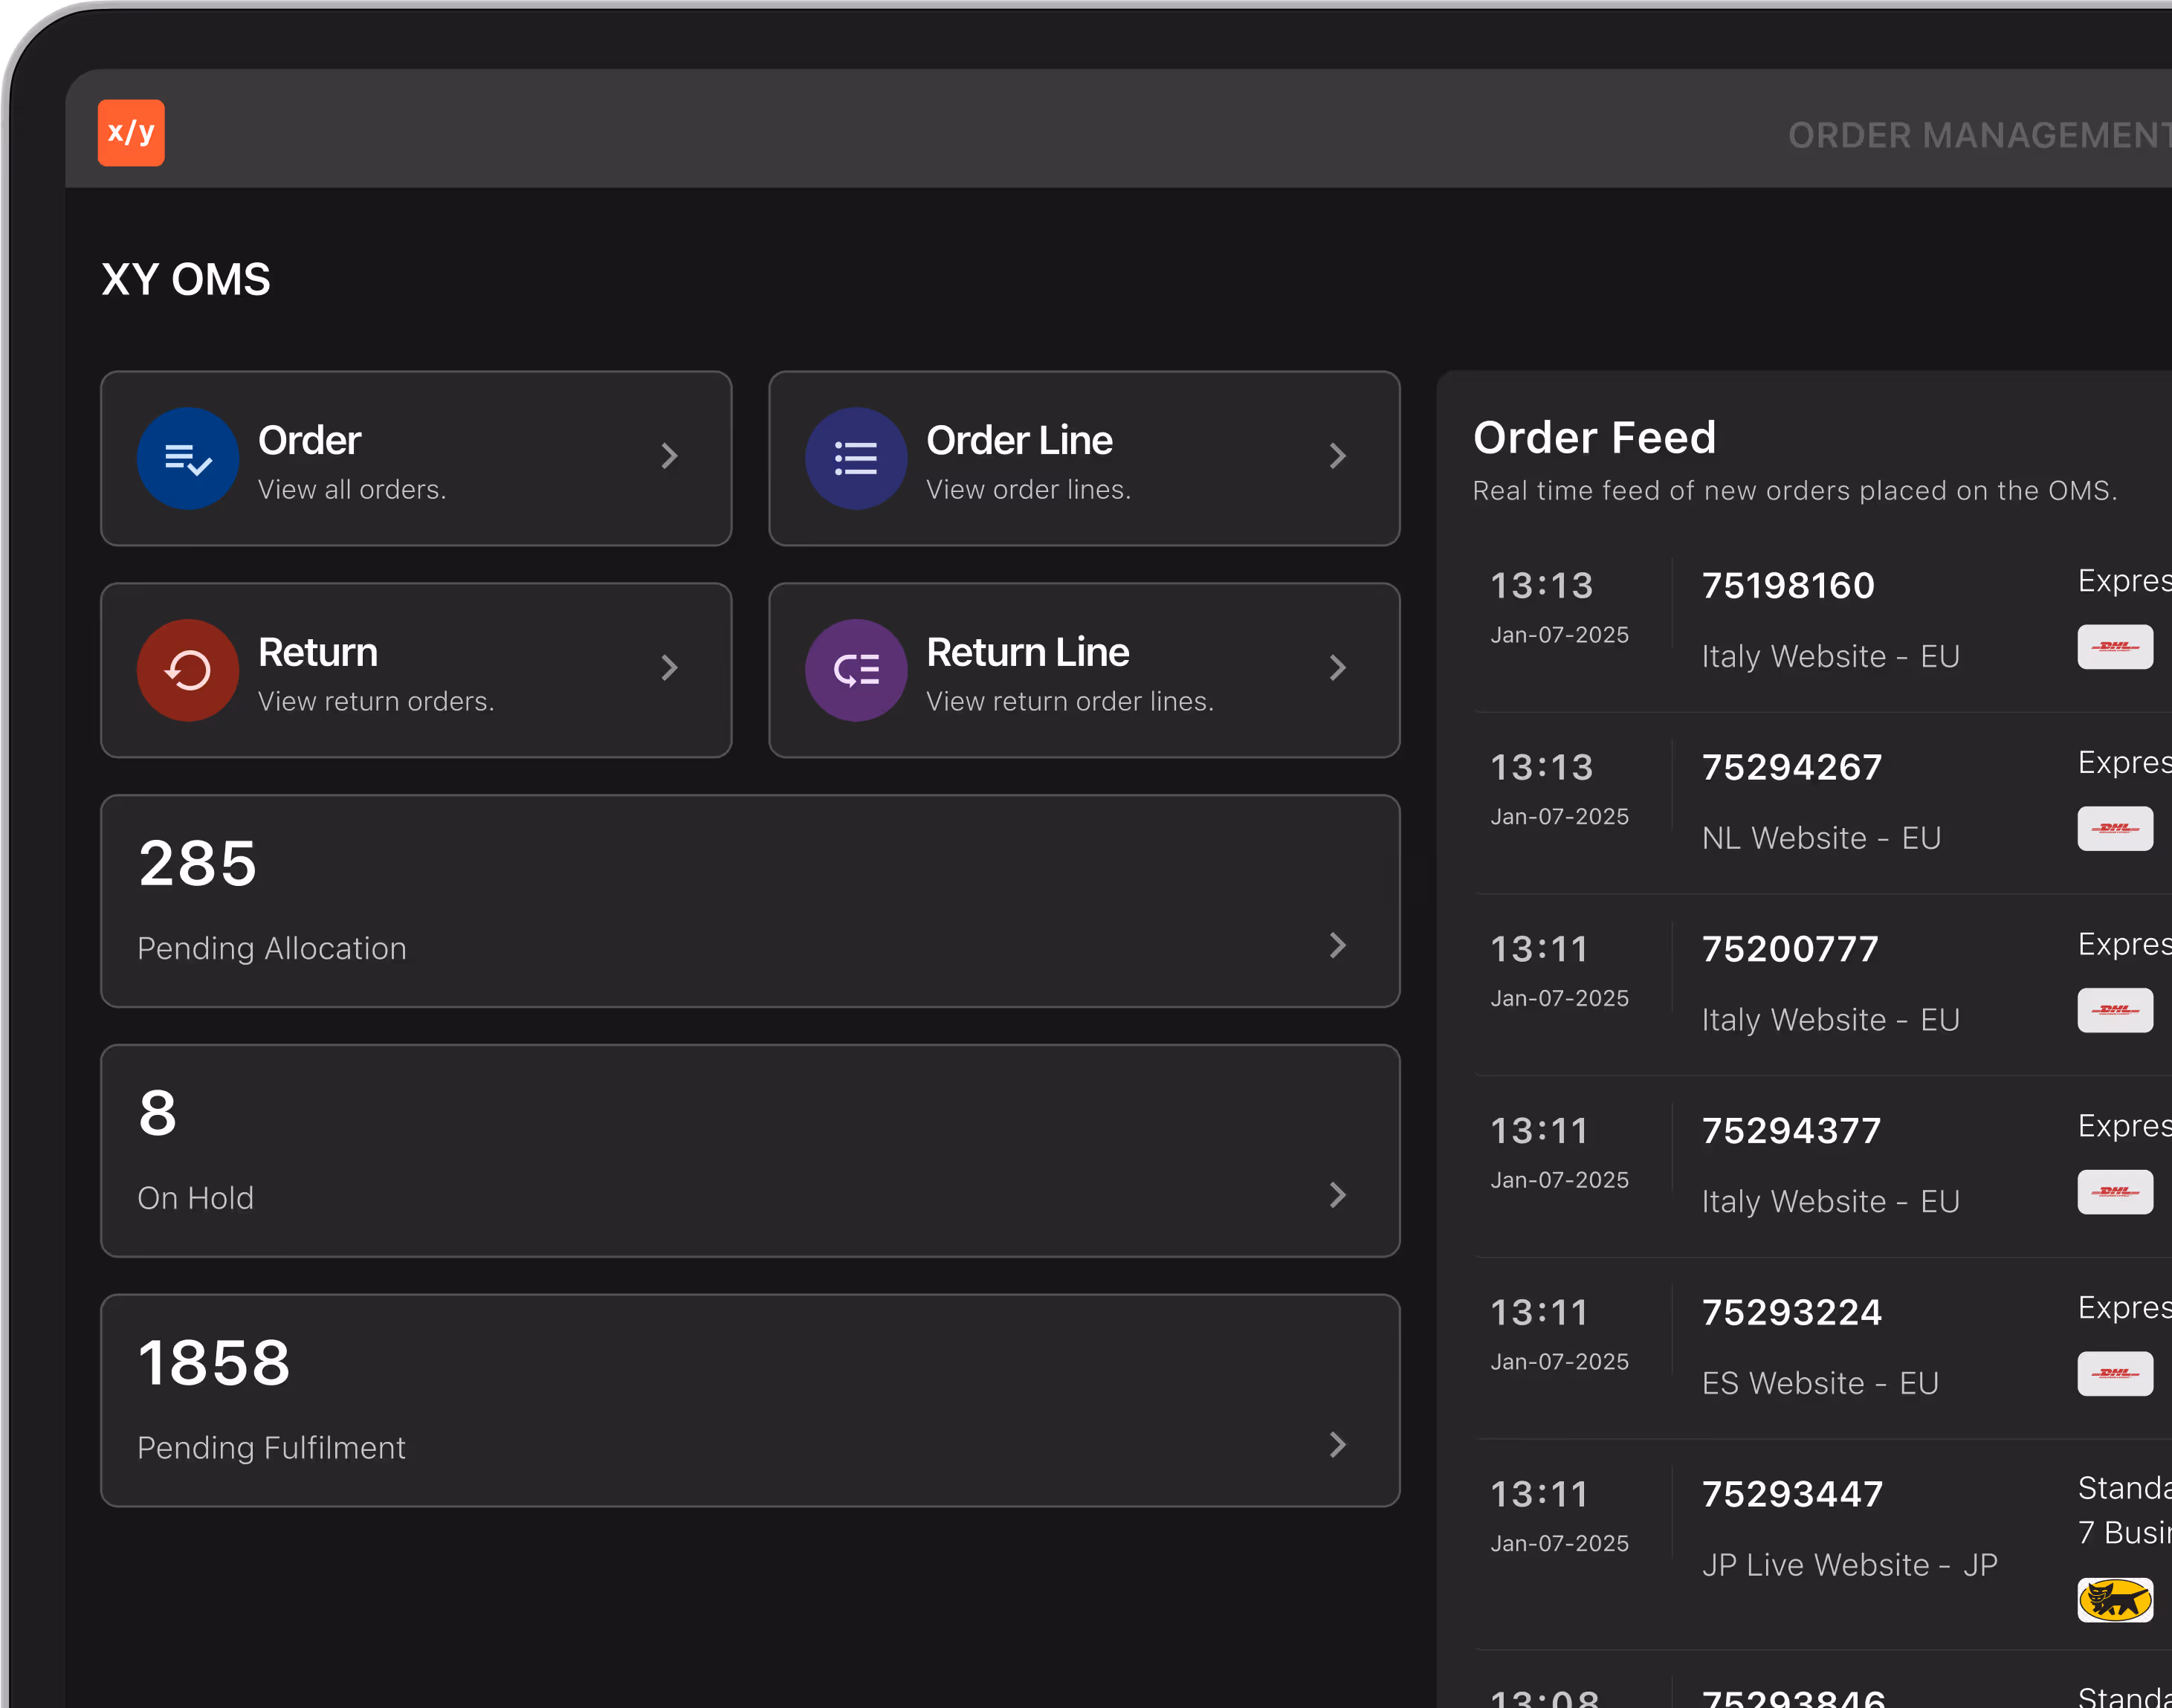Viewport: 2172px width, 1708px height.
Task: Expand Pending Fulfilment chevron arrow
Action: 1337,1445
